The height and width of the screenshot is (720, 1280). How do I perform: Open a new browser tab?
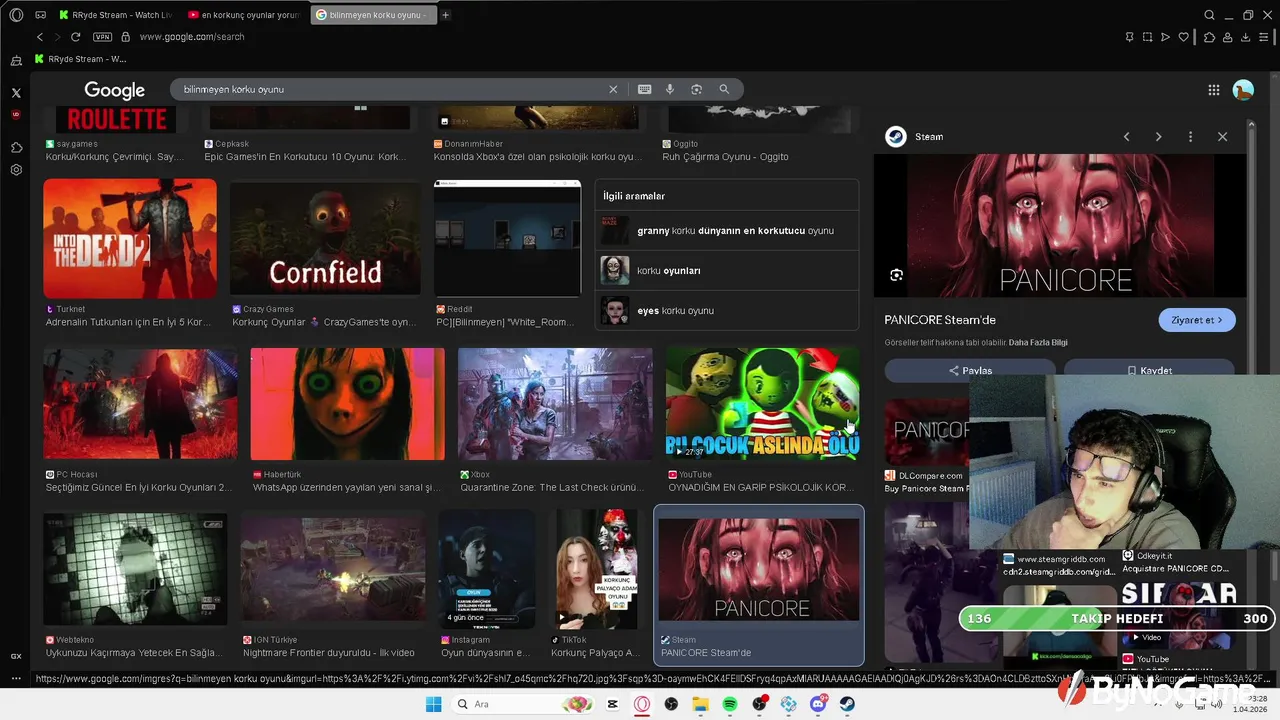click(445, 15)
